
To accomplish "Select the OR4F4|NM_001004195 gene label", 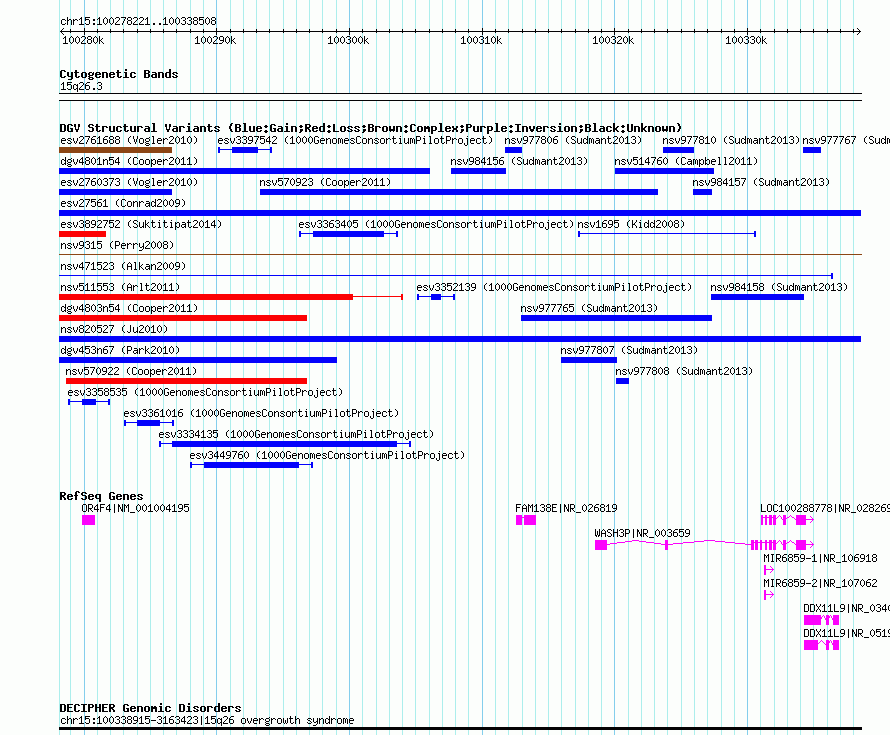I will click(x=135, y=508).
